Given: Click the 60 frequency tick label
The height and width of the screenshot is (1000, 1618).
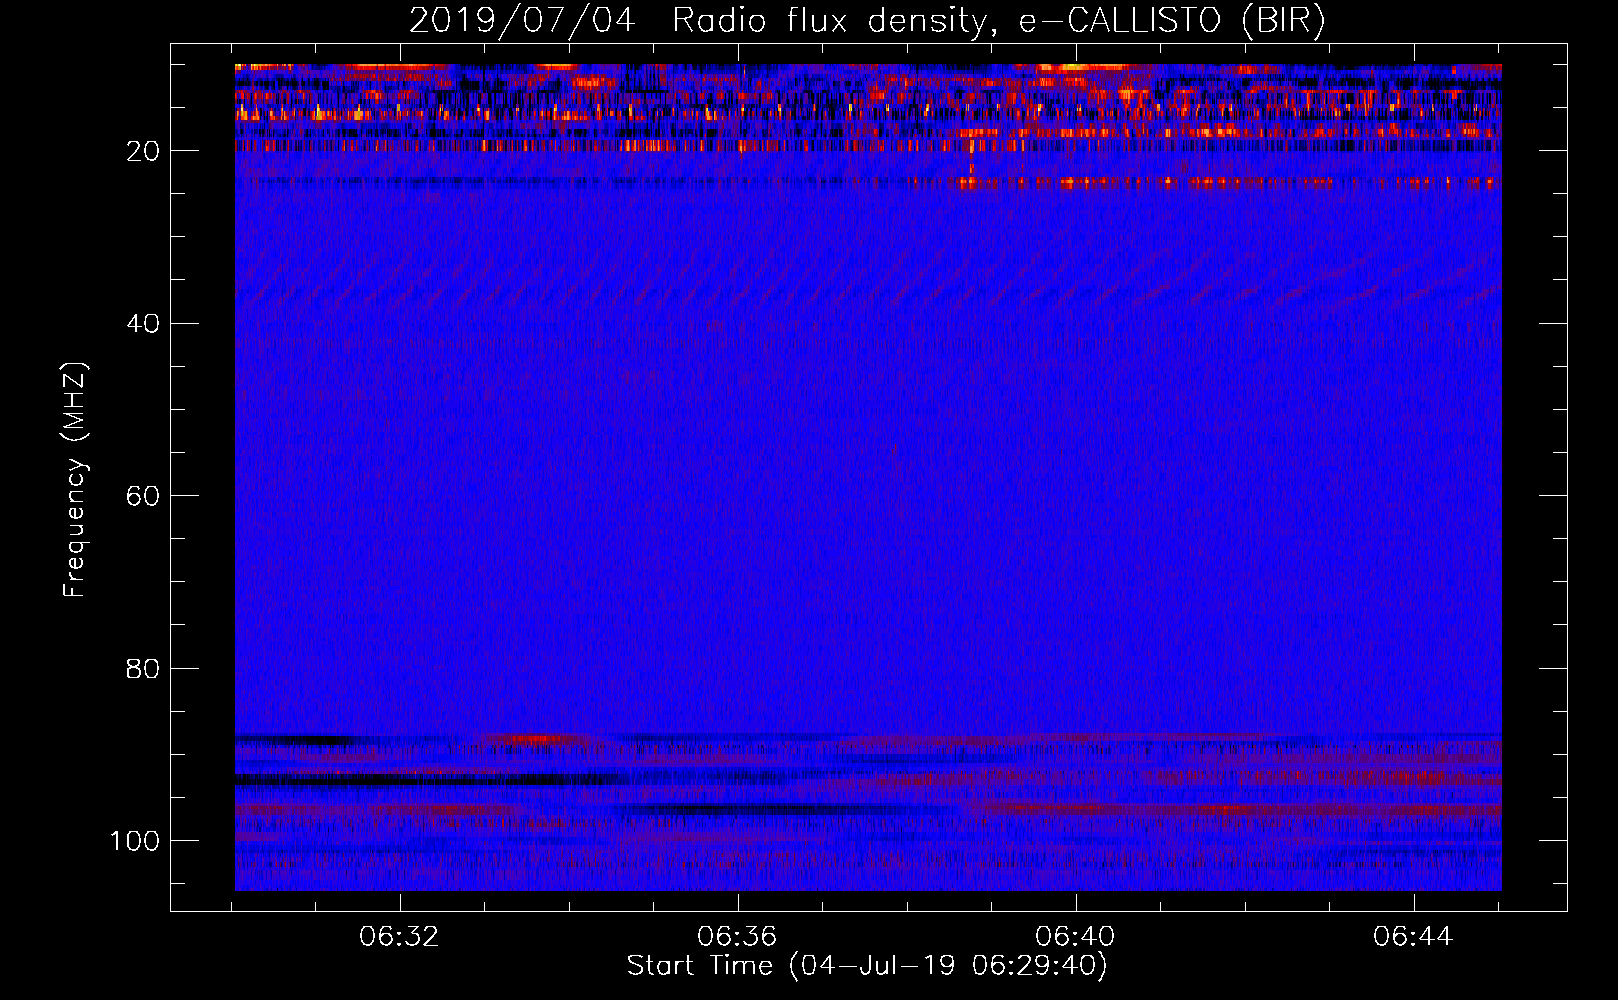Looking at the screenshot, I should click(x=143, y=496).
